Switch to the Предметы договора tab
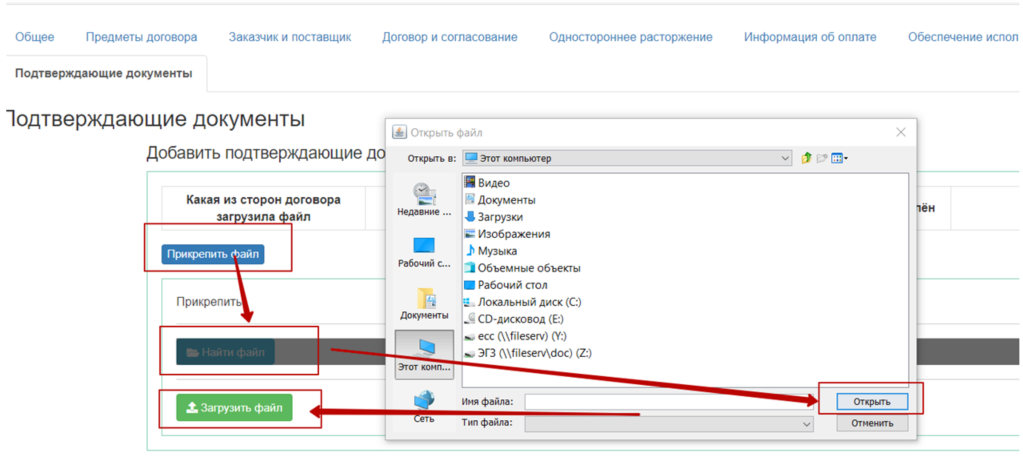1023x457 pixels. (x=141, y=37)
